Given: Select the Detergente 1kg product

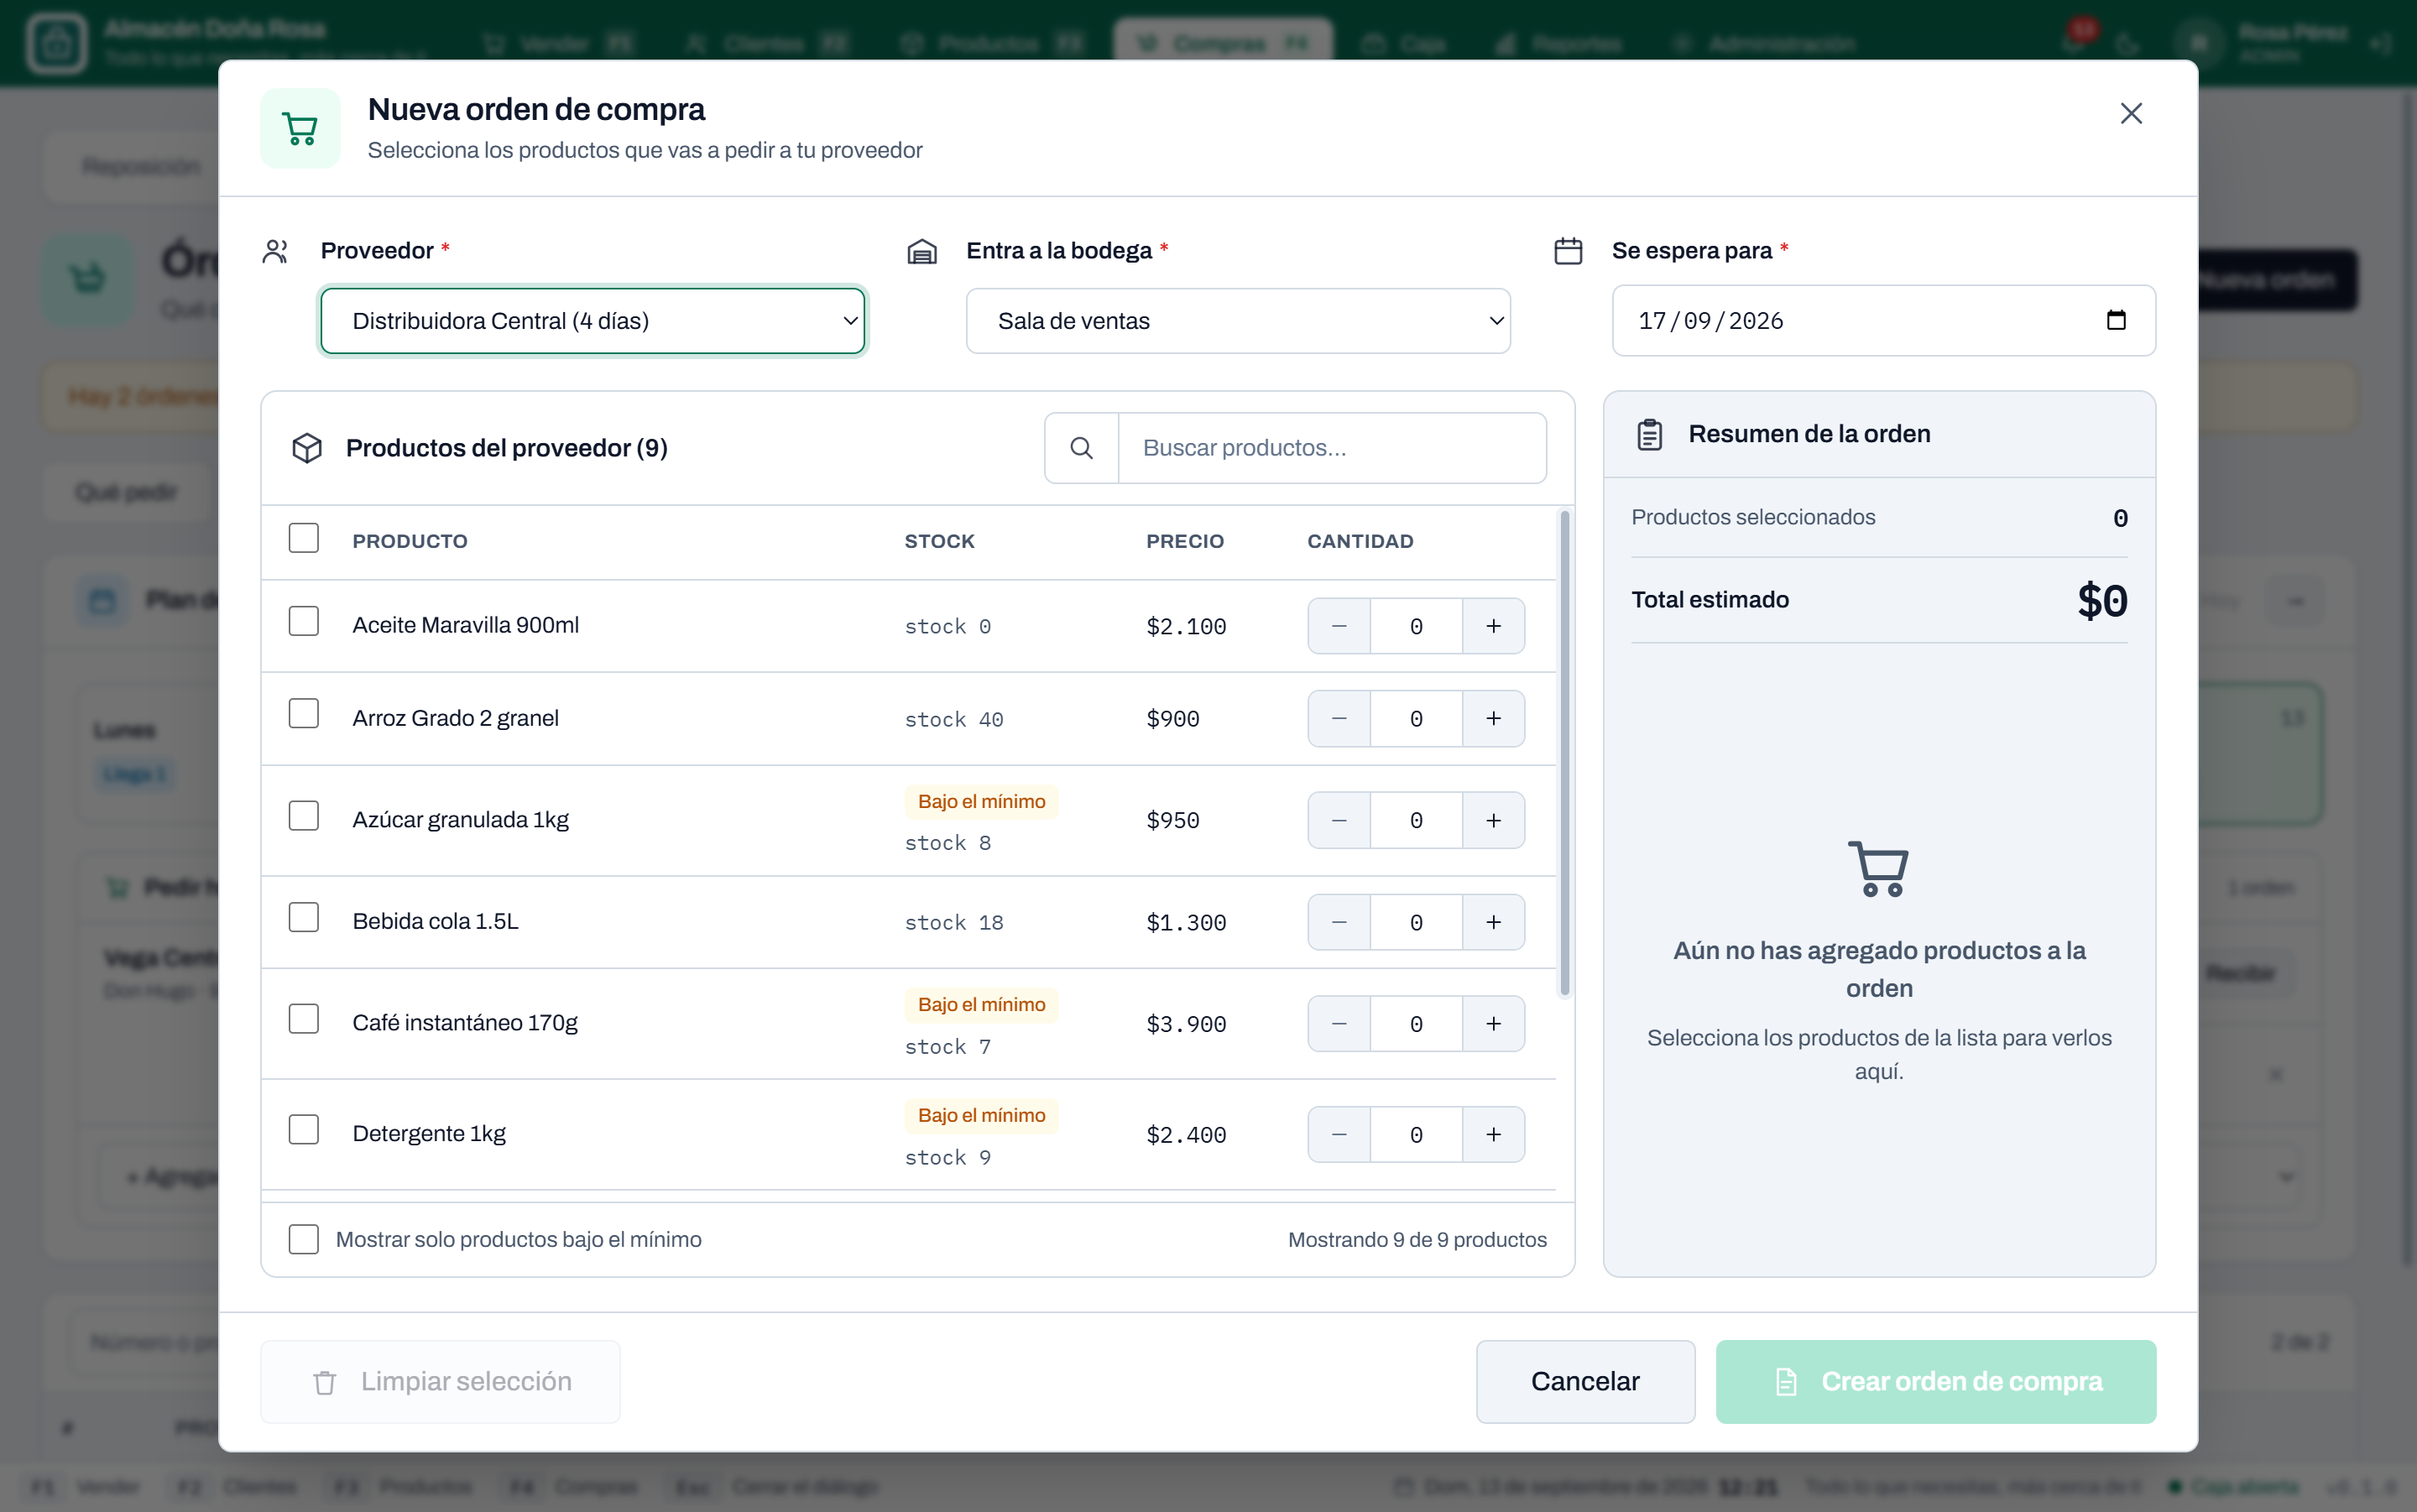Looking at the screenshot, I should [304, 1130].
